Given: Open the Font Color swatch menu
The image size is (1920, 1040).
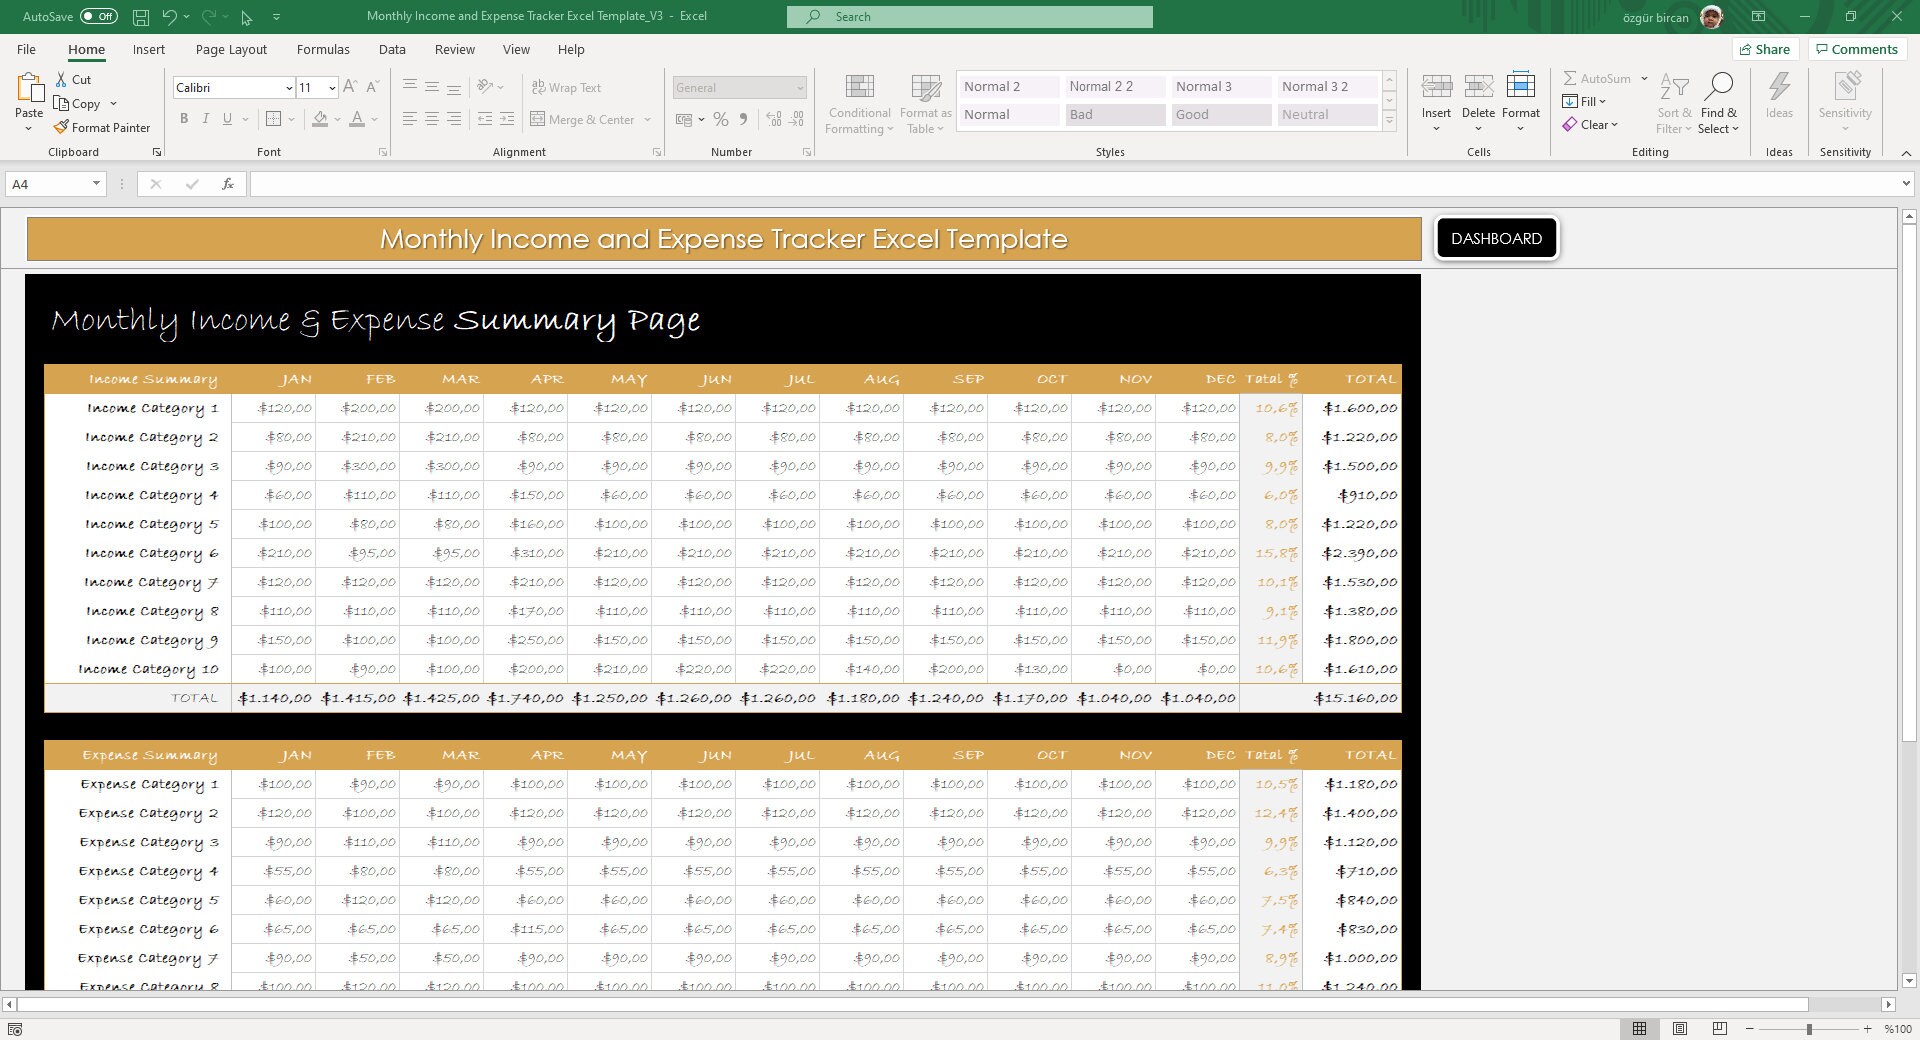Looking at the screenshot, I should pos(373,119).
